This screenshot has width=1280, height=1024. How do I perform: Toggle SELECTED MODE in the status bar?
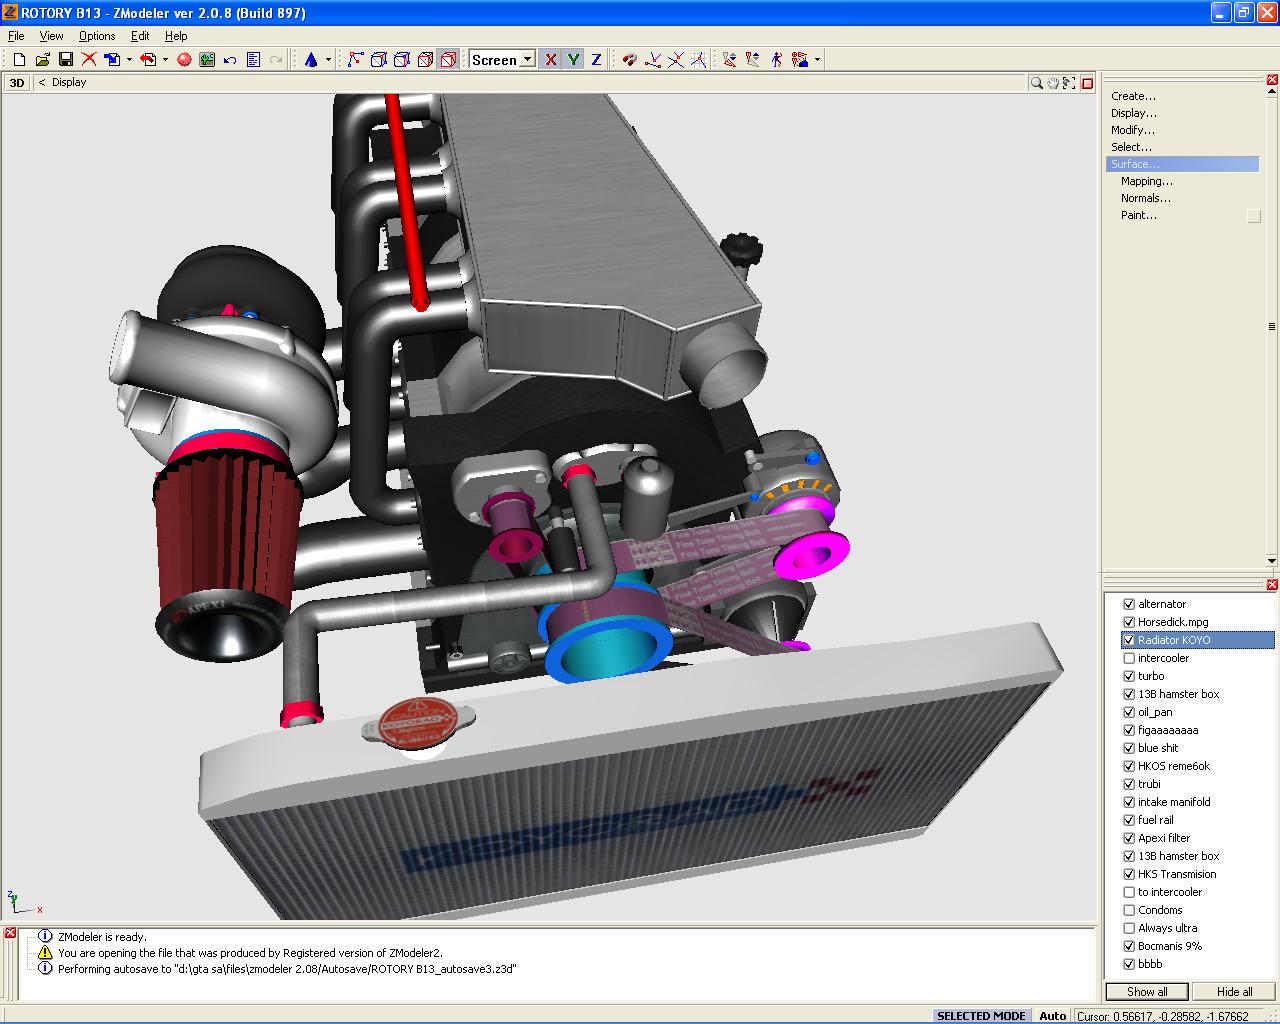coord(981,1016)
